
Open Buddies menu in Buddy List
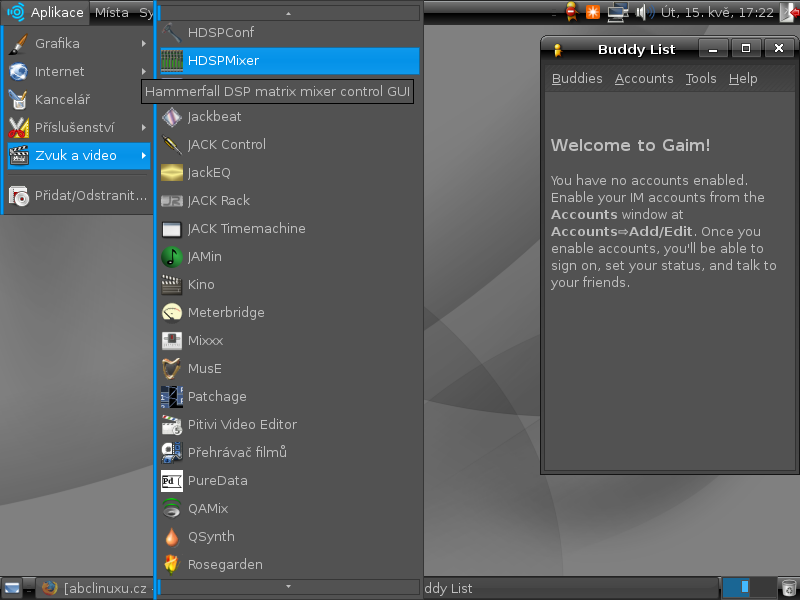click(x=577, y=79)
